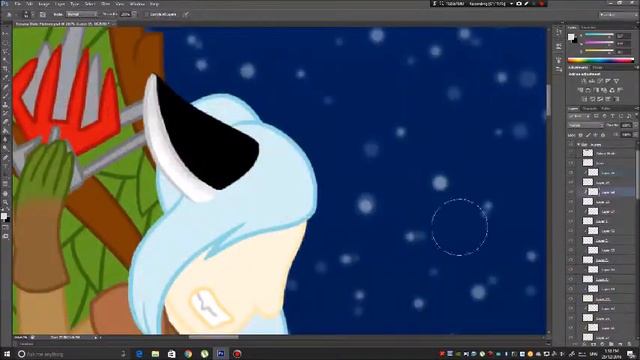Select the Spot Healing Brush tool

5,87
